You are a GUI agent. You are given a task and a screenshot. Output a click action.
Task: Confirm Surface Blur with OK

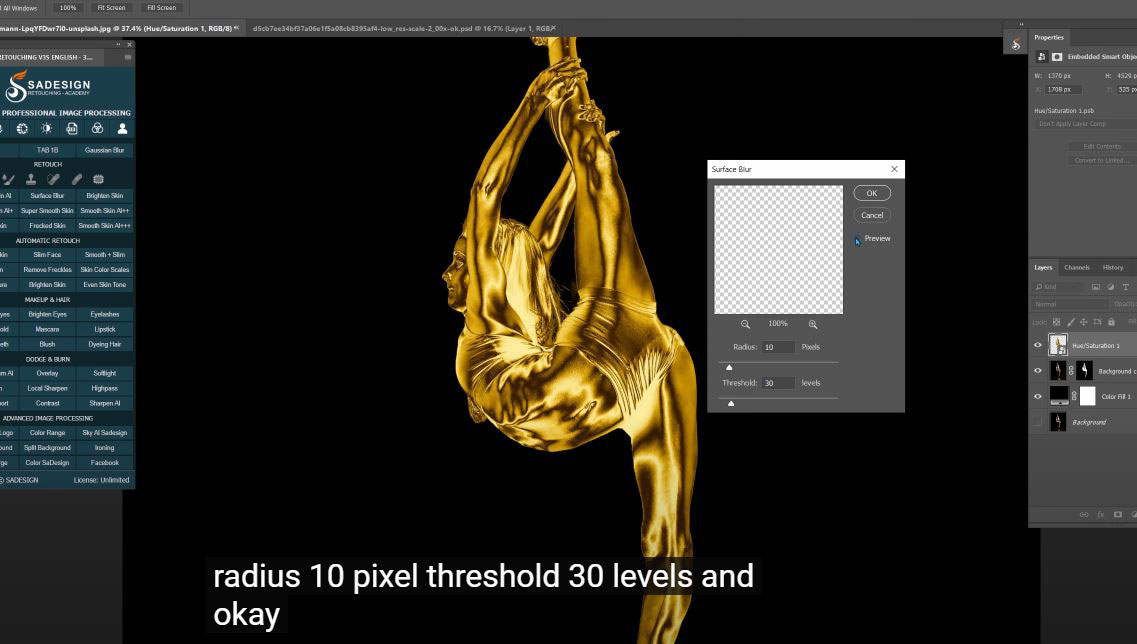coord(872,193)
